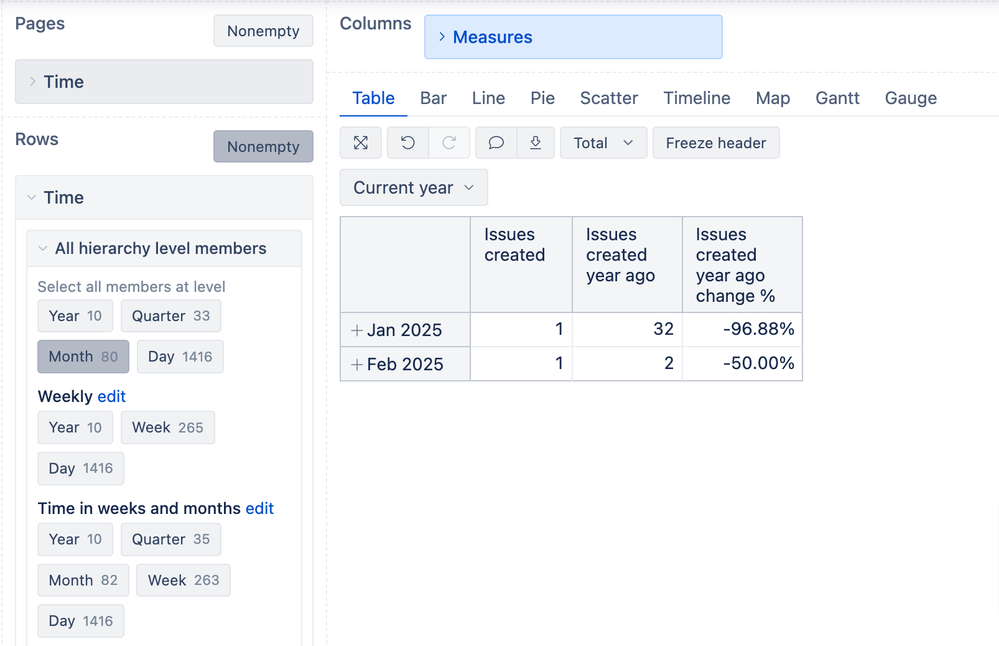
Task: Open the comment bubble icon
Action: click(x=496, y=143)
